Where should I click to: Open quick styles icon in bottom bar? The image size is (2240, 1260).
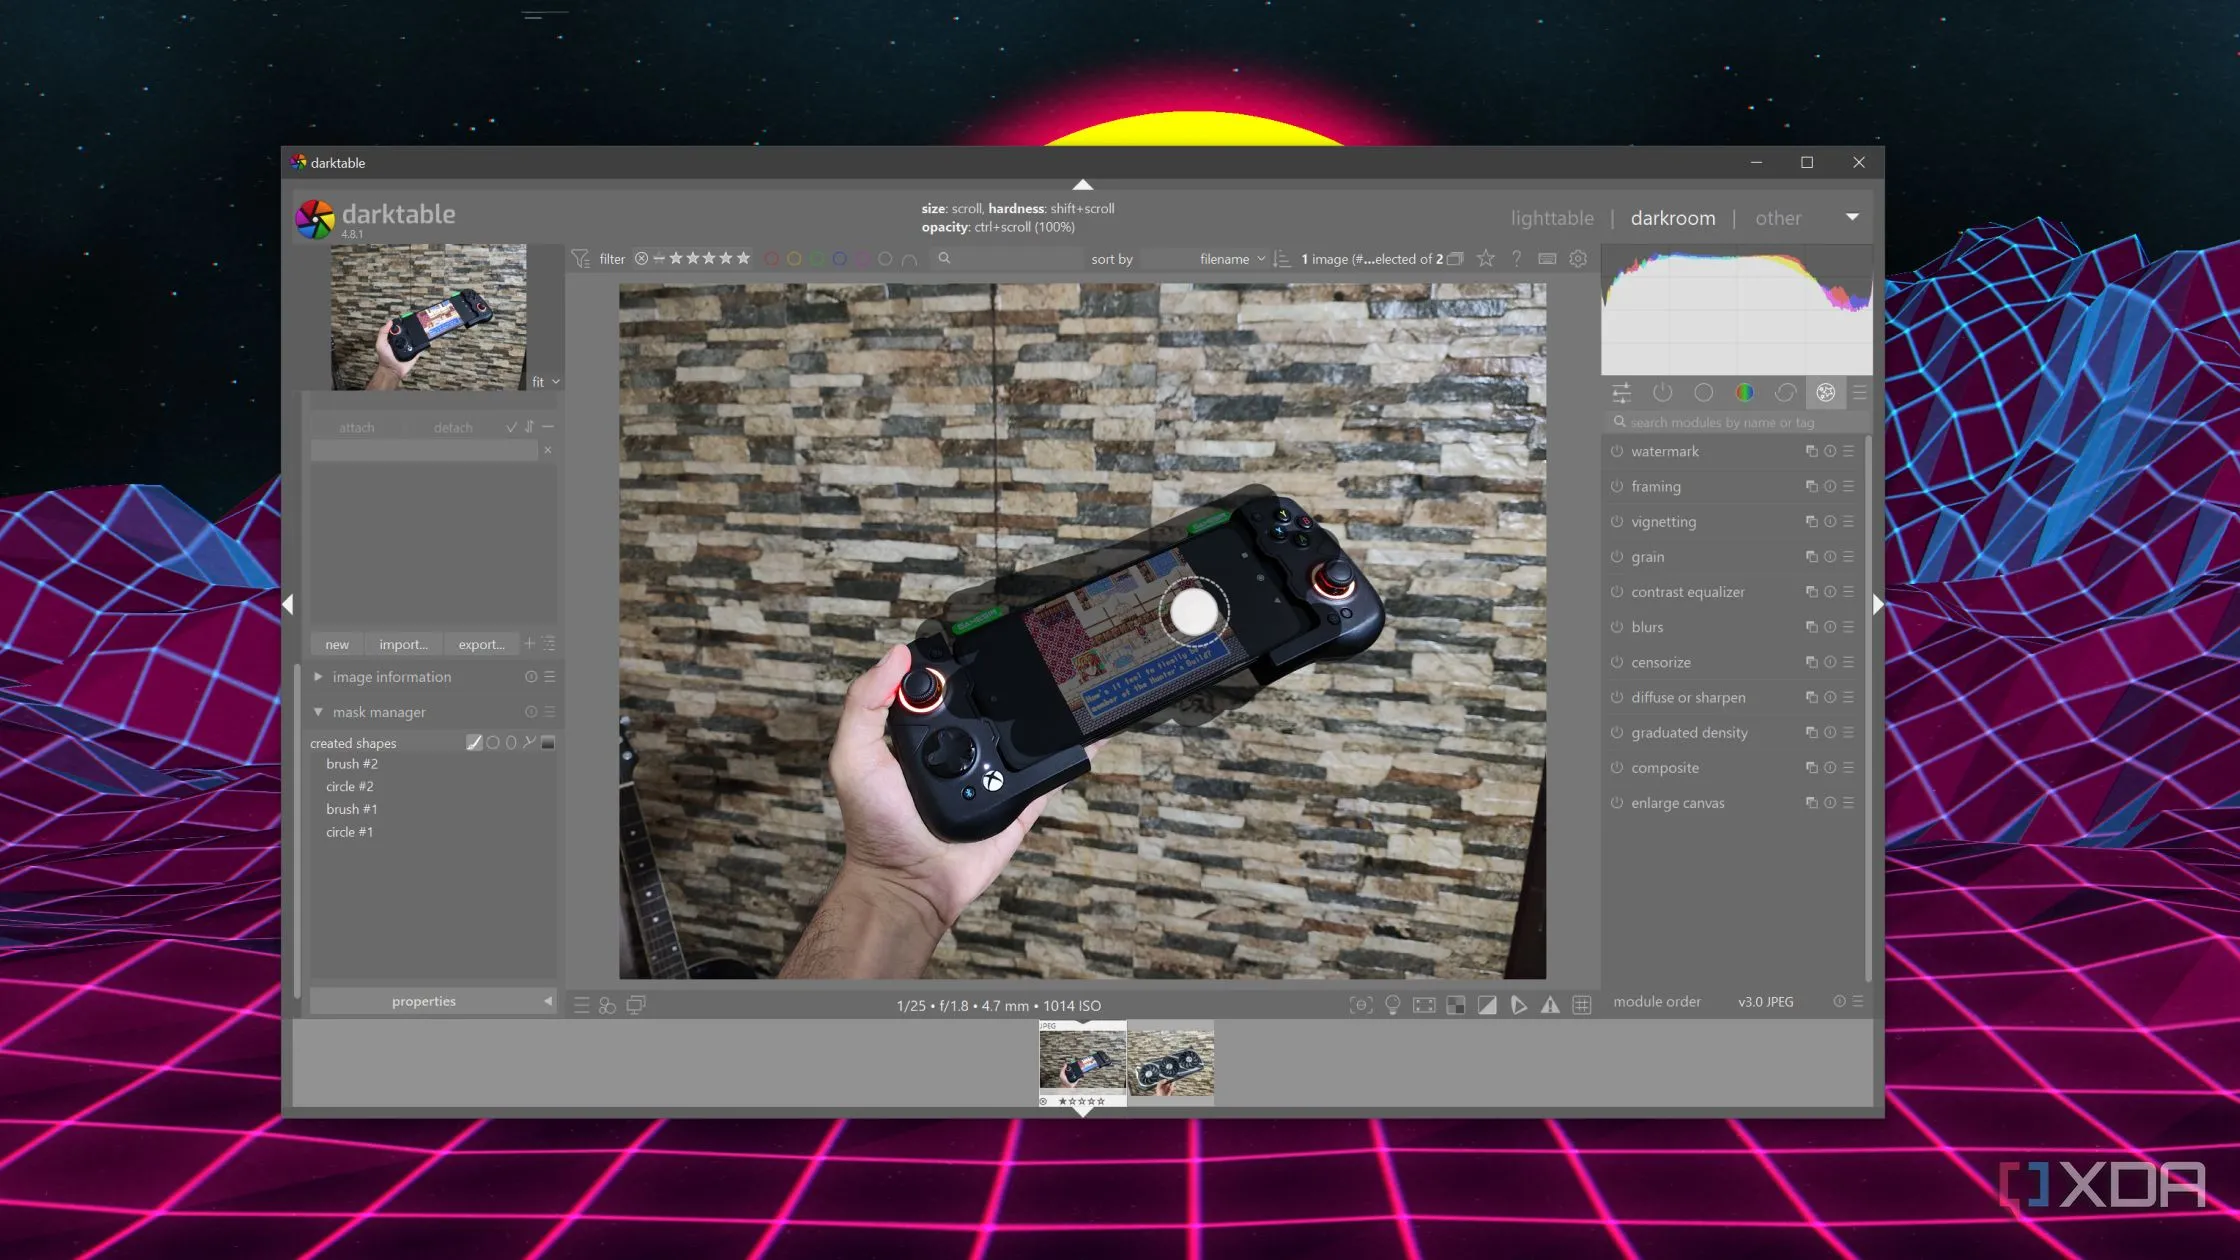pos(607,1005)
